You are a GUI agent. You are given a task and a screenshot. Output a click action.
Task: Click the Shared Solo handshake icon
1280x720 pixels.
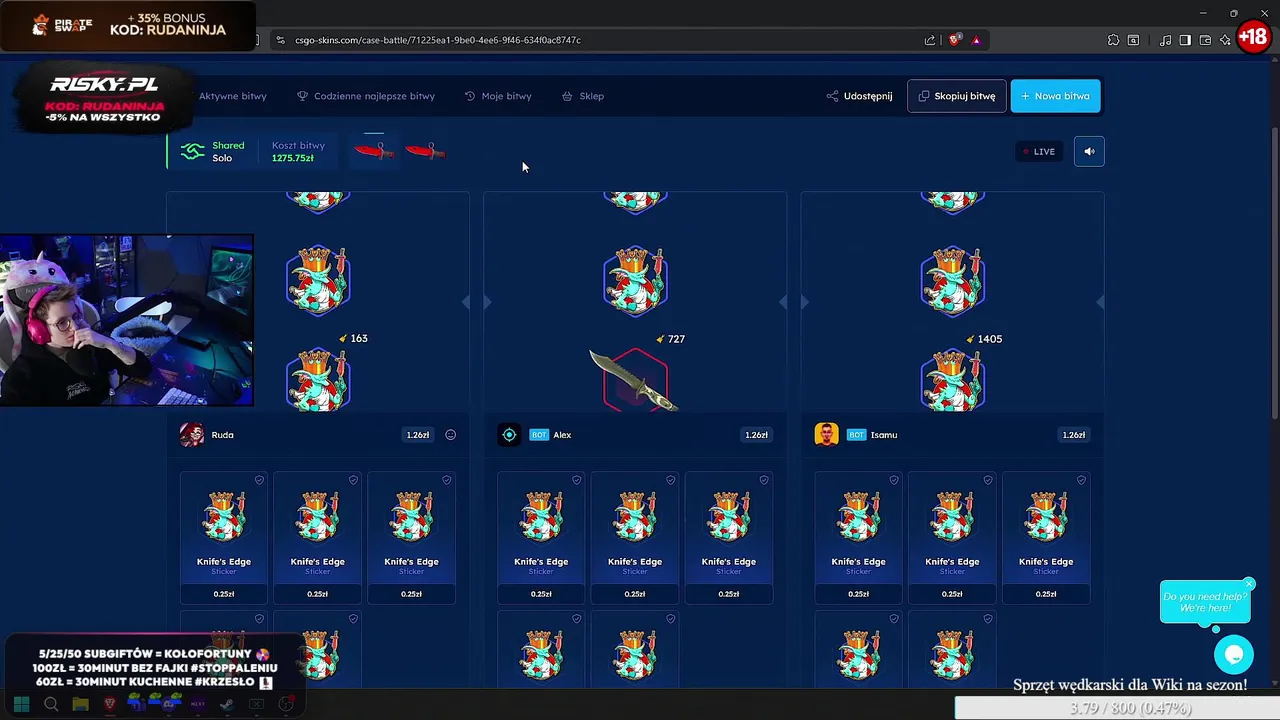[x=192, y=151]
